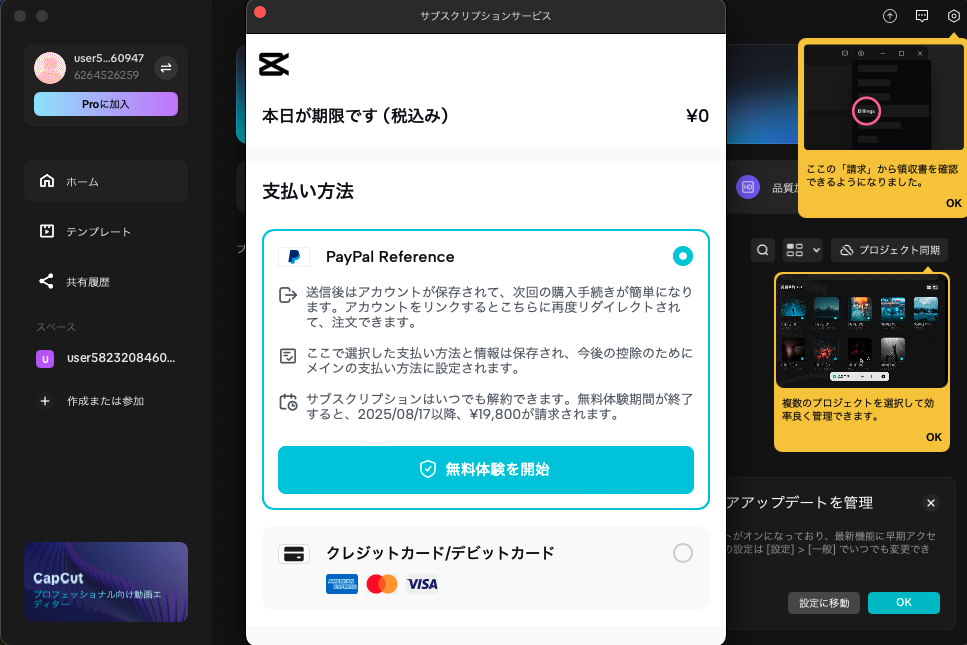Open the ホーム menu item
The height and width of the screenshot is (645, 967).
click(x=106, y=181)
